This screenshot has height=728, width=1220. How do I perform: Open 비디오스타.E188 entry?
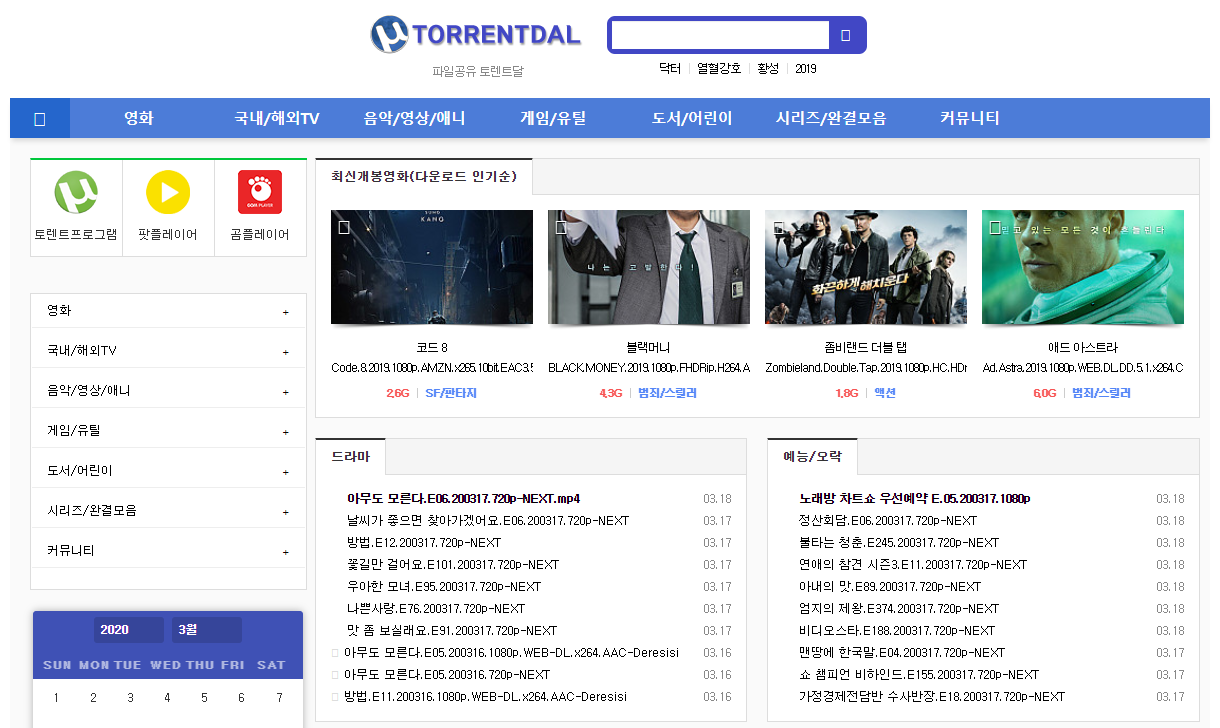897,630
